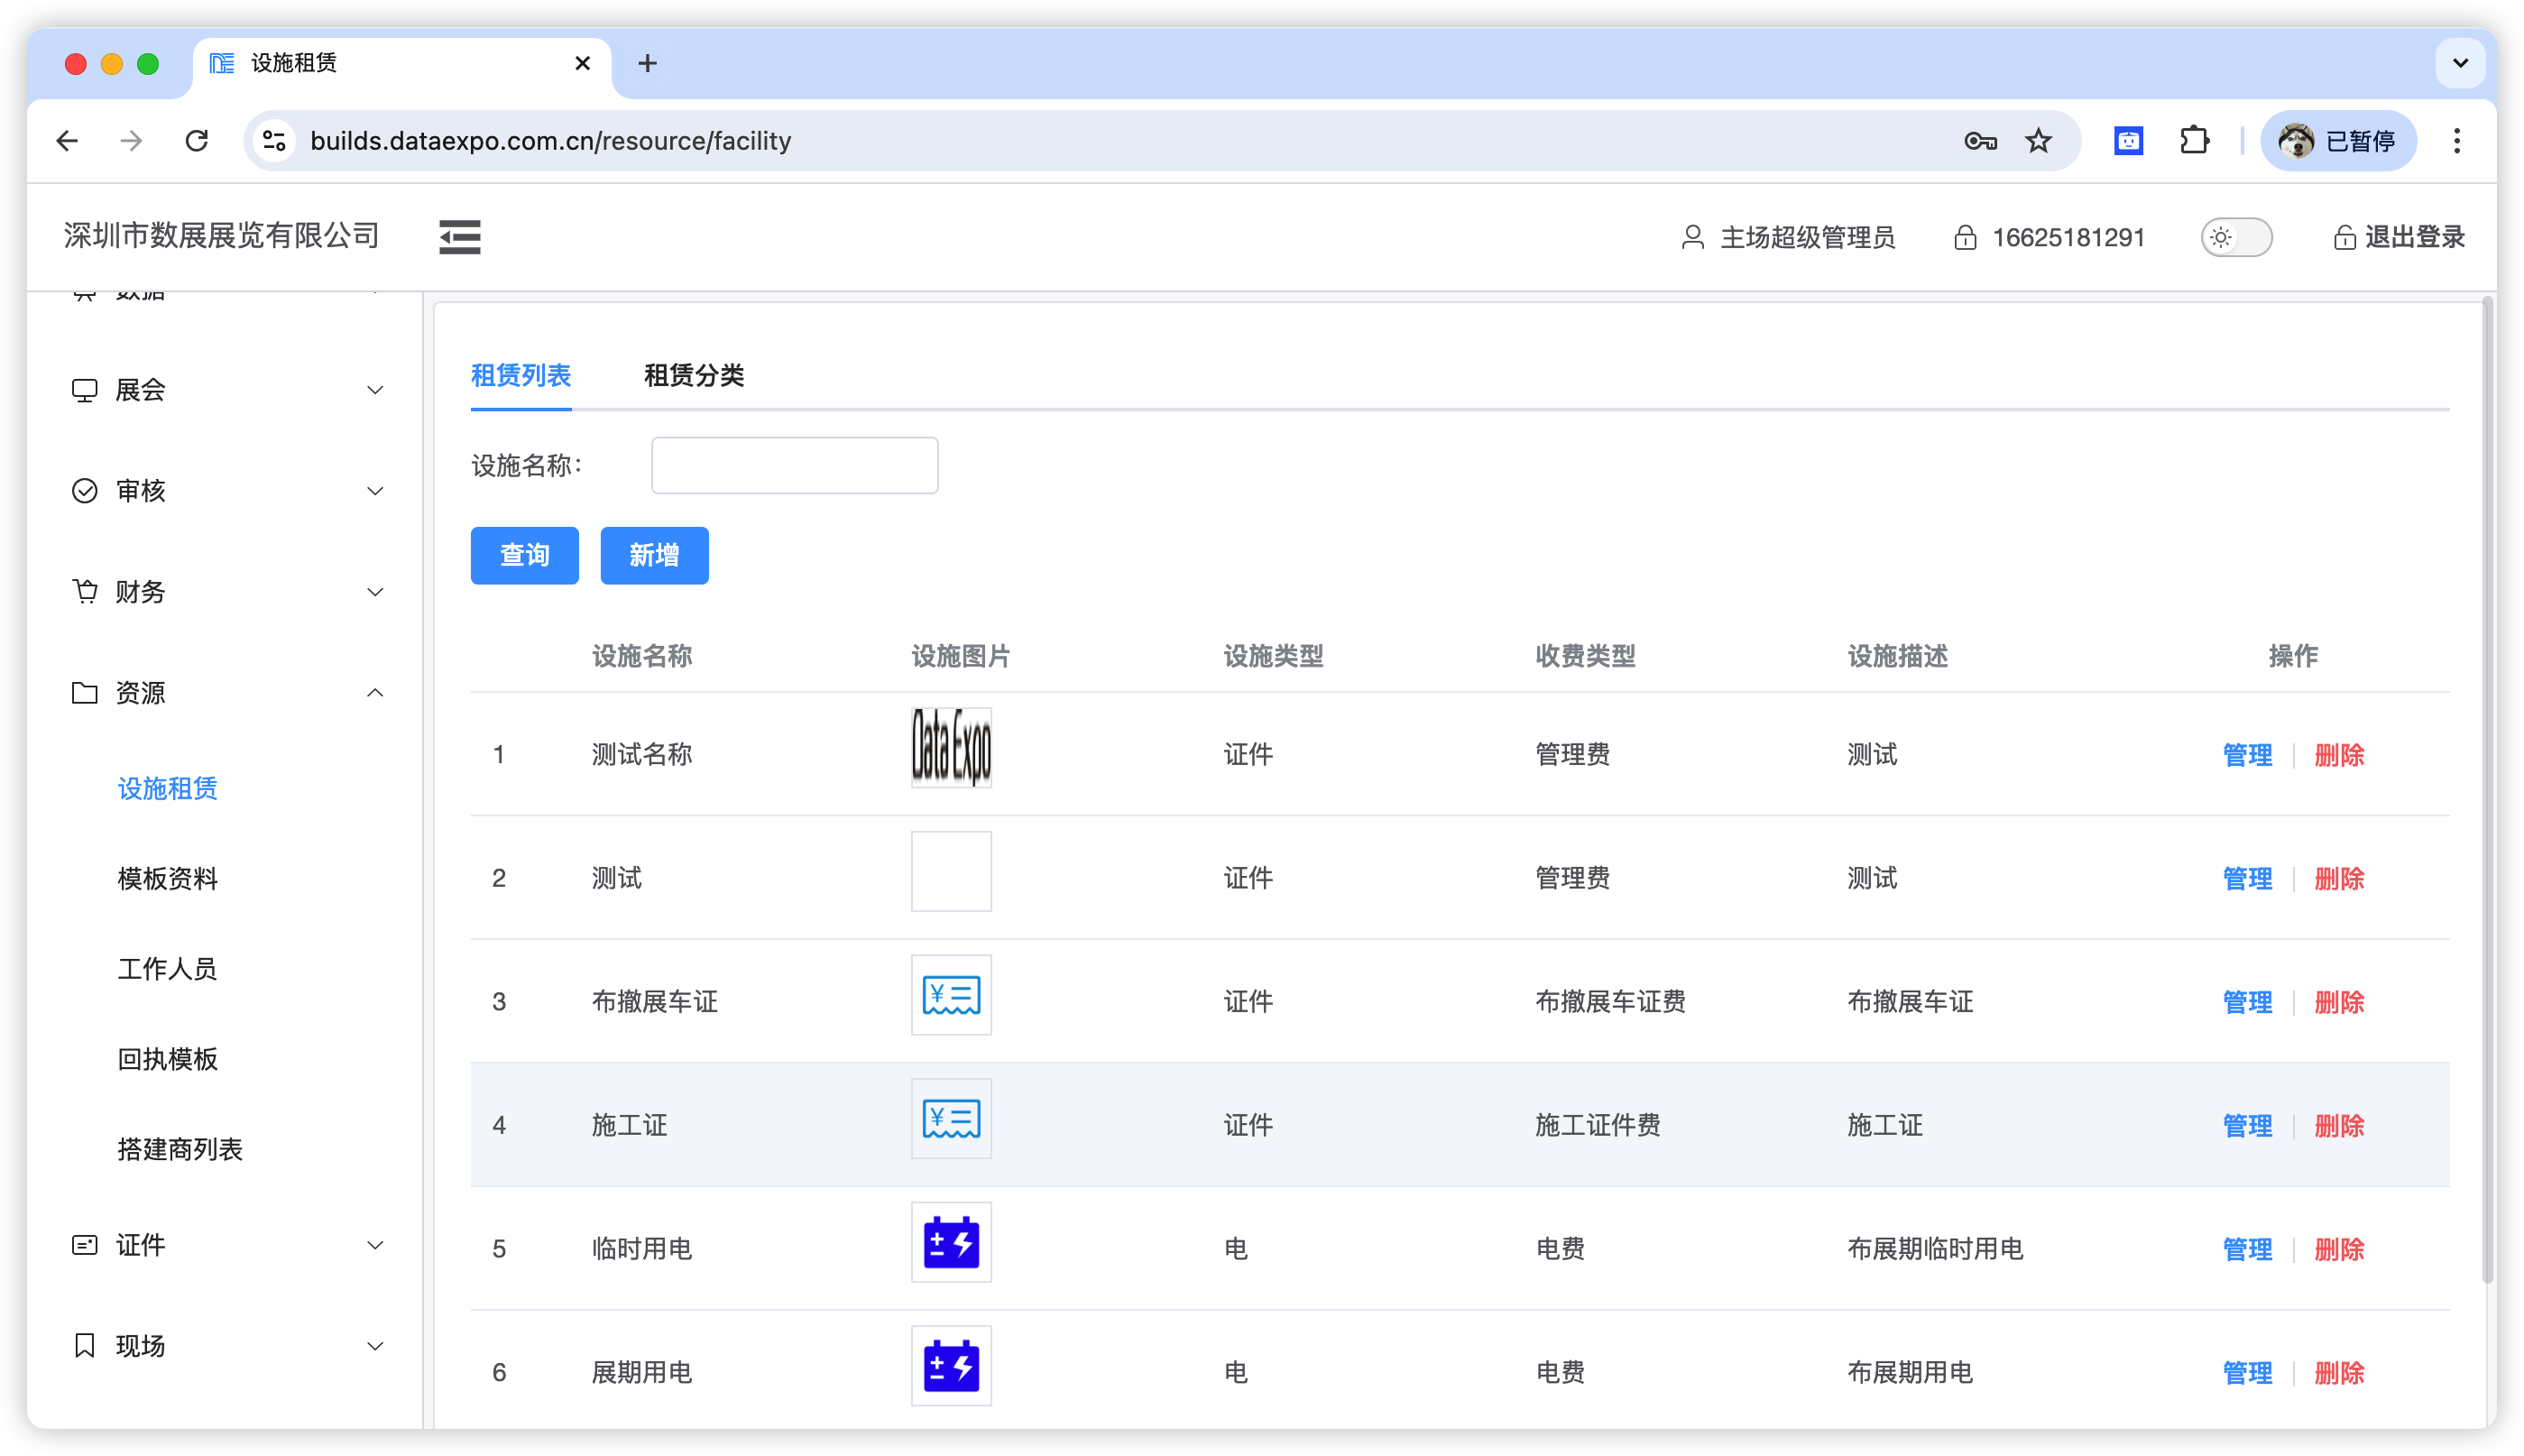2524x1456 pixels.
Task: Click 管理 for the 测试名称 row
Action: tap(2247, 755)
